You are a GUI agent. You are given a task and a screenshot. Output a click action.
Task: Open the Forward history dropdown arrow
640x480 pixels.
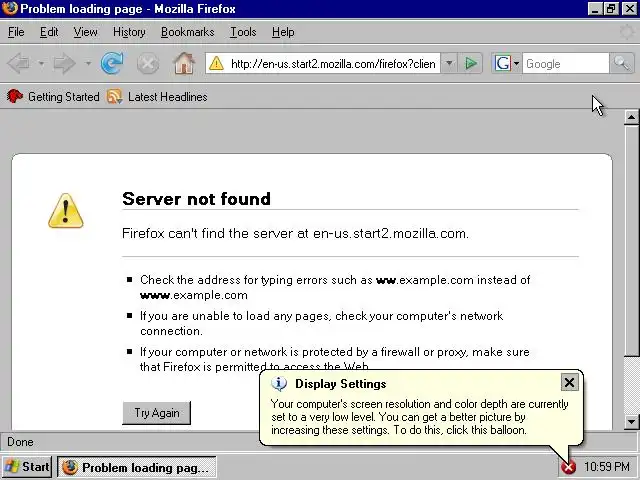point(88,64)
